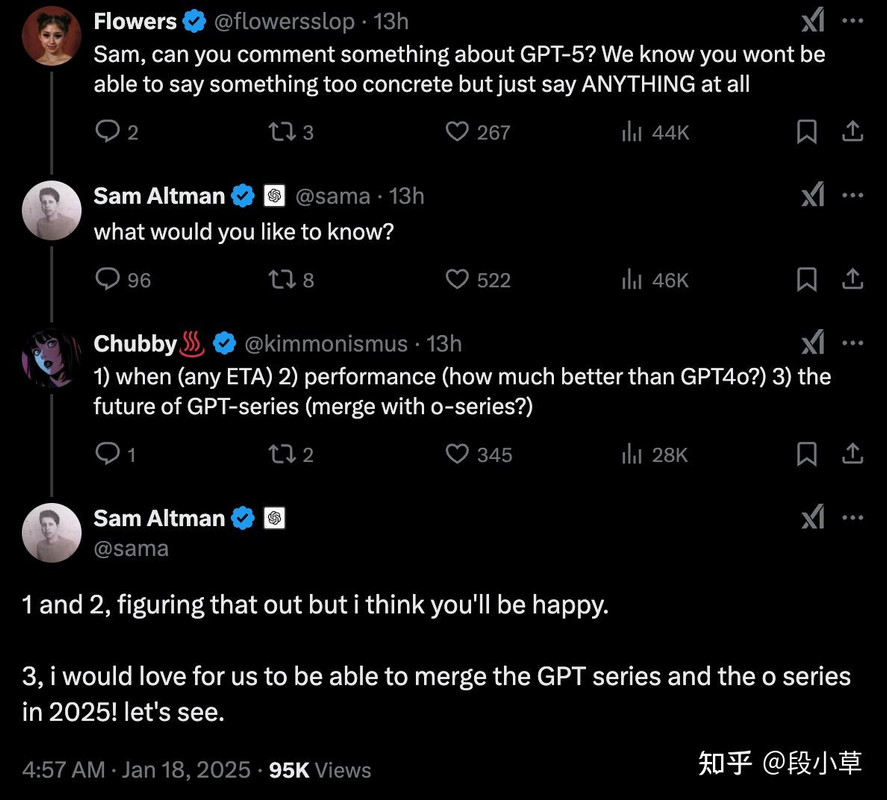The width and height of the screenshot is (887, 800).
Task: Share the Chubby tweet
Action: click(852, 453)
